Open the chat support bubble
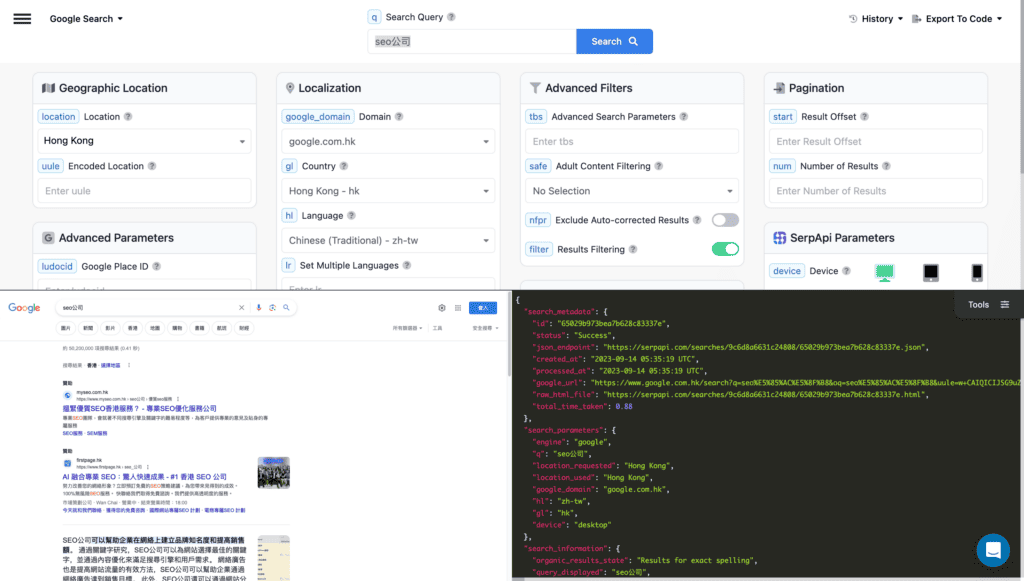The width and height of the screenshot is (1024, 581). tap(993, 550)
